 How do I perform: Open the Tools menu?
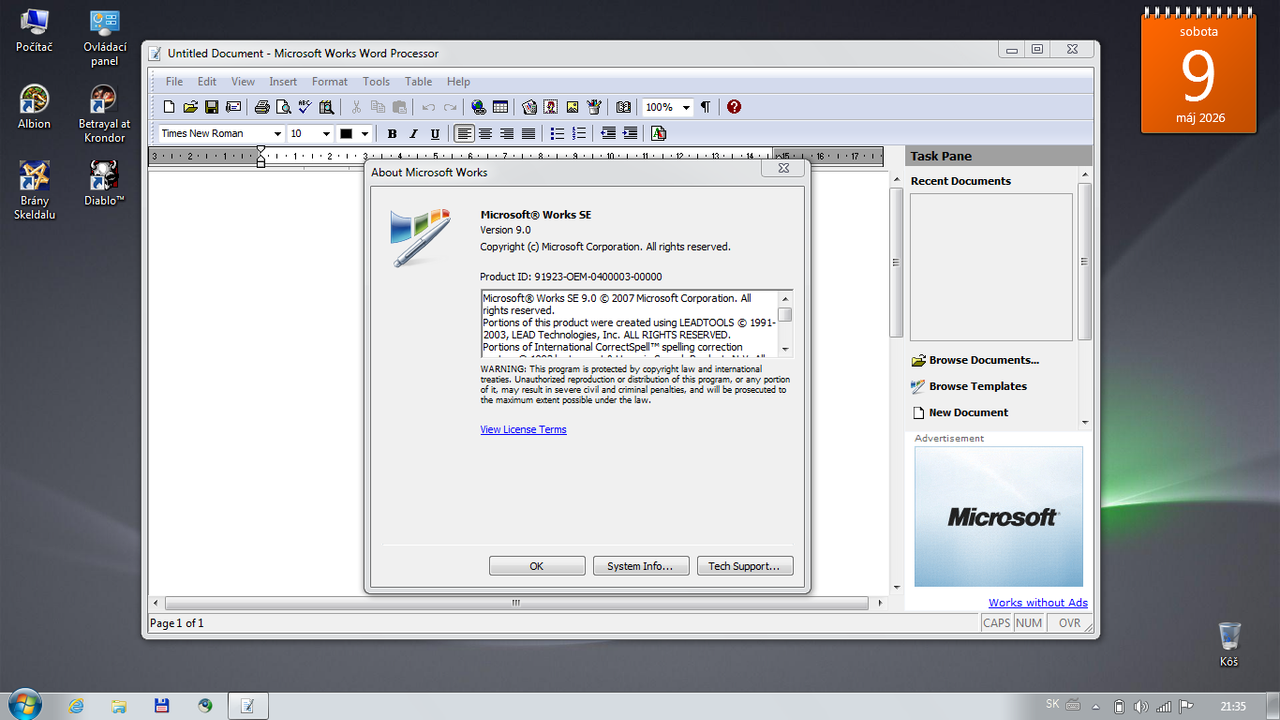pos(376,82)
